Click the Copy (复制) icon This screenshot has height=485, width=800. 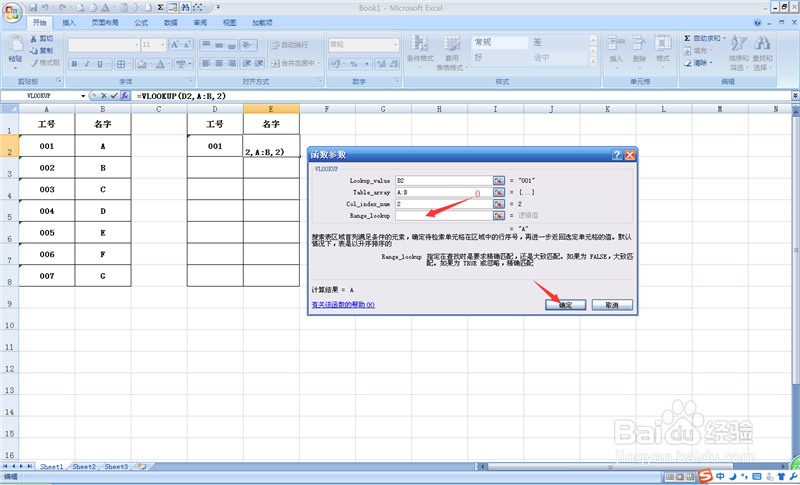tap(34, 50)
